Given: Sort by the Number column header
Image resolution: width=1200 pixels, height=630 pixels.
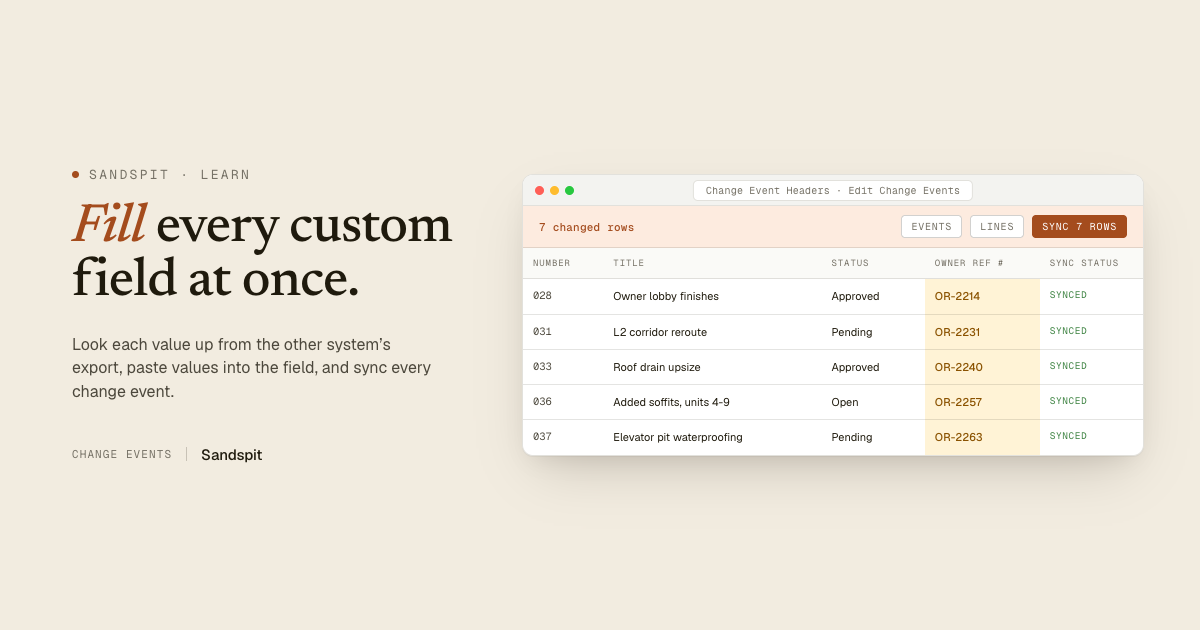Looking at the screenshot, I should click(551, 263).
